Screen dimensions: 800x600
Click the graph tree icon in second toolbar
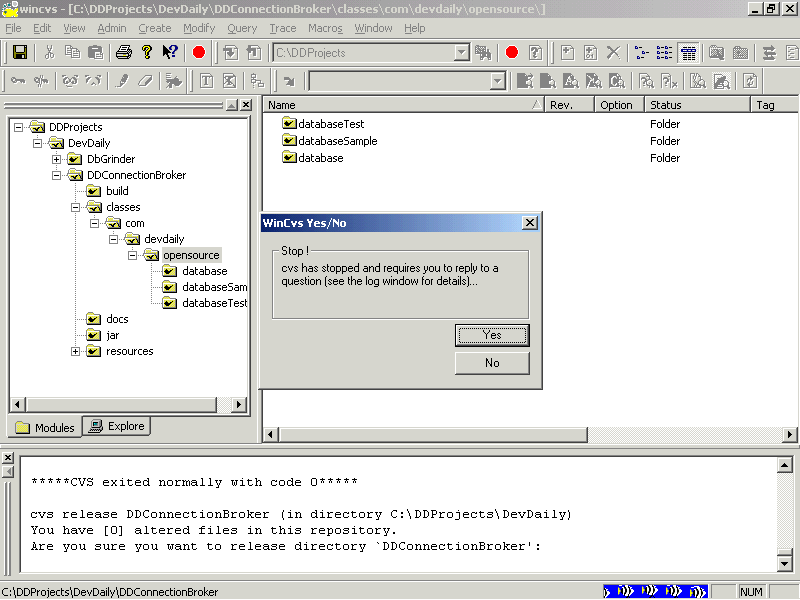(x=258, y=81)
